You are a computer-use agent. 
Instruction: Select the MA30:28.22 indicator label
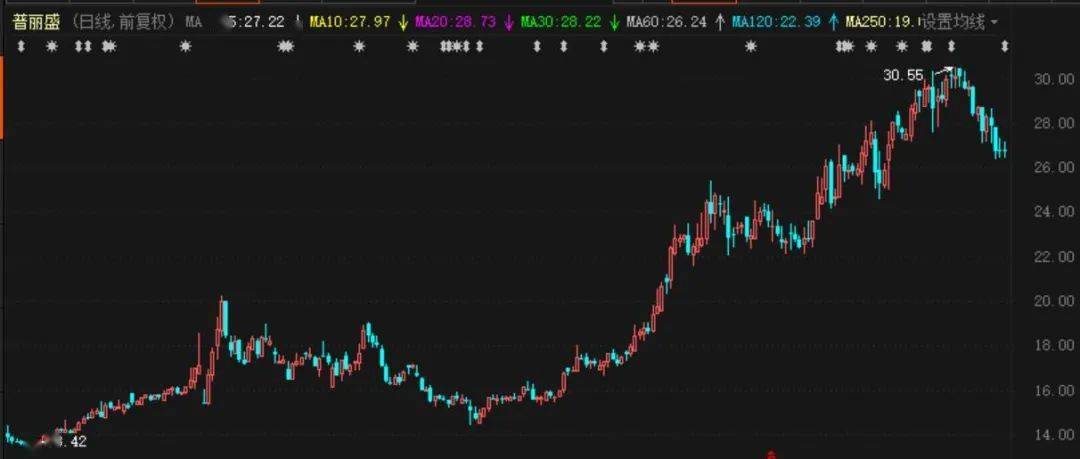(x=561, y=23)
